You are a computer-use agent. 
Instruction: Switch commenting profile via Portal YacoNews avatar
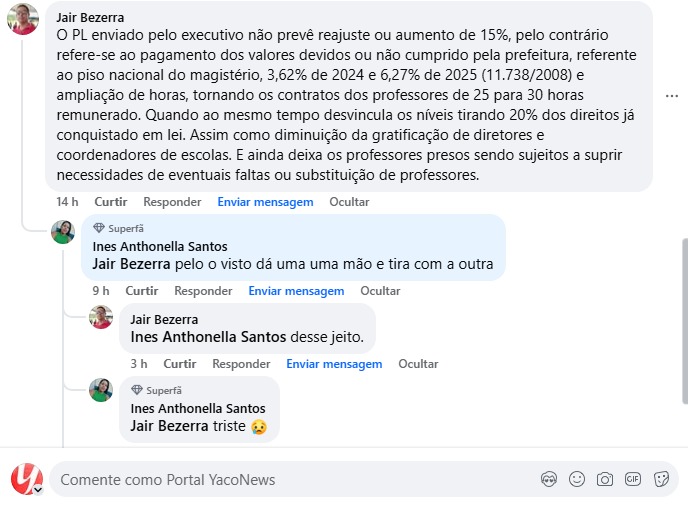click(25, 479)
